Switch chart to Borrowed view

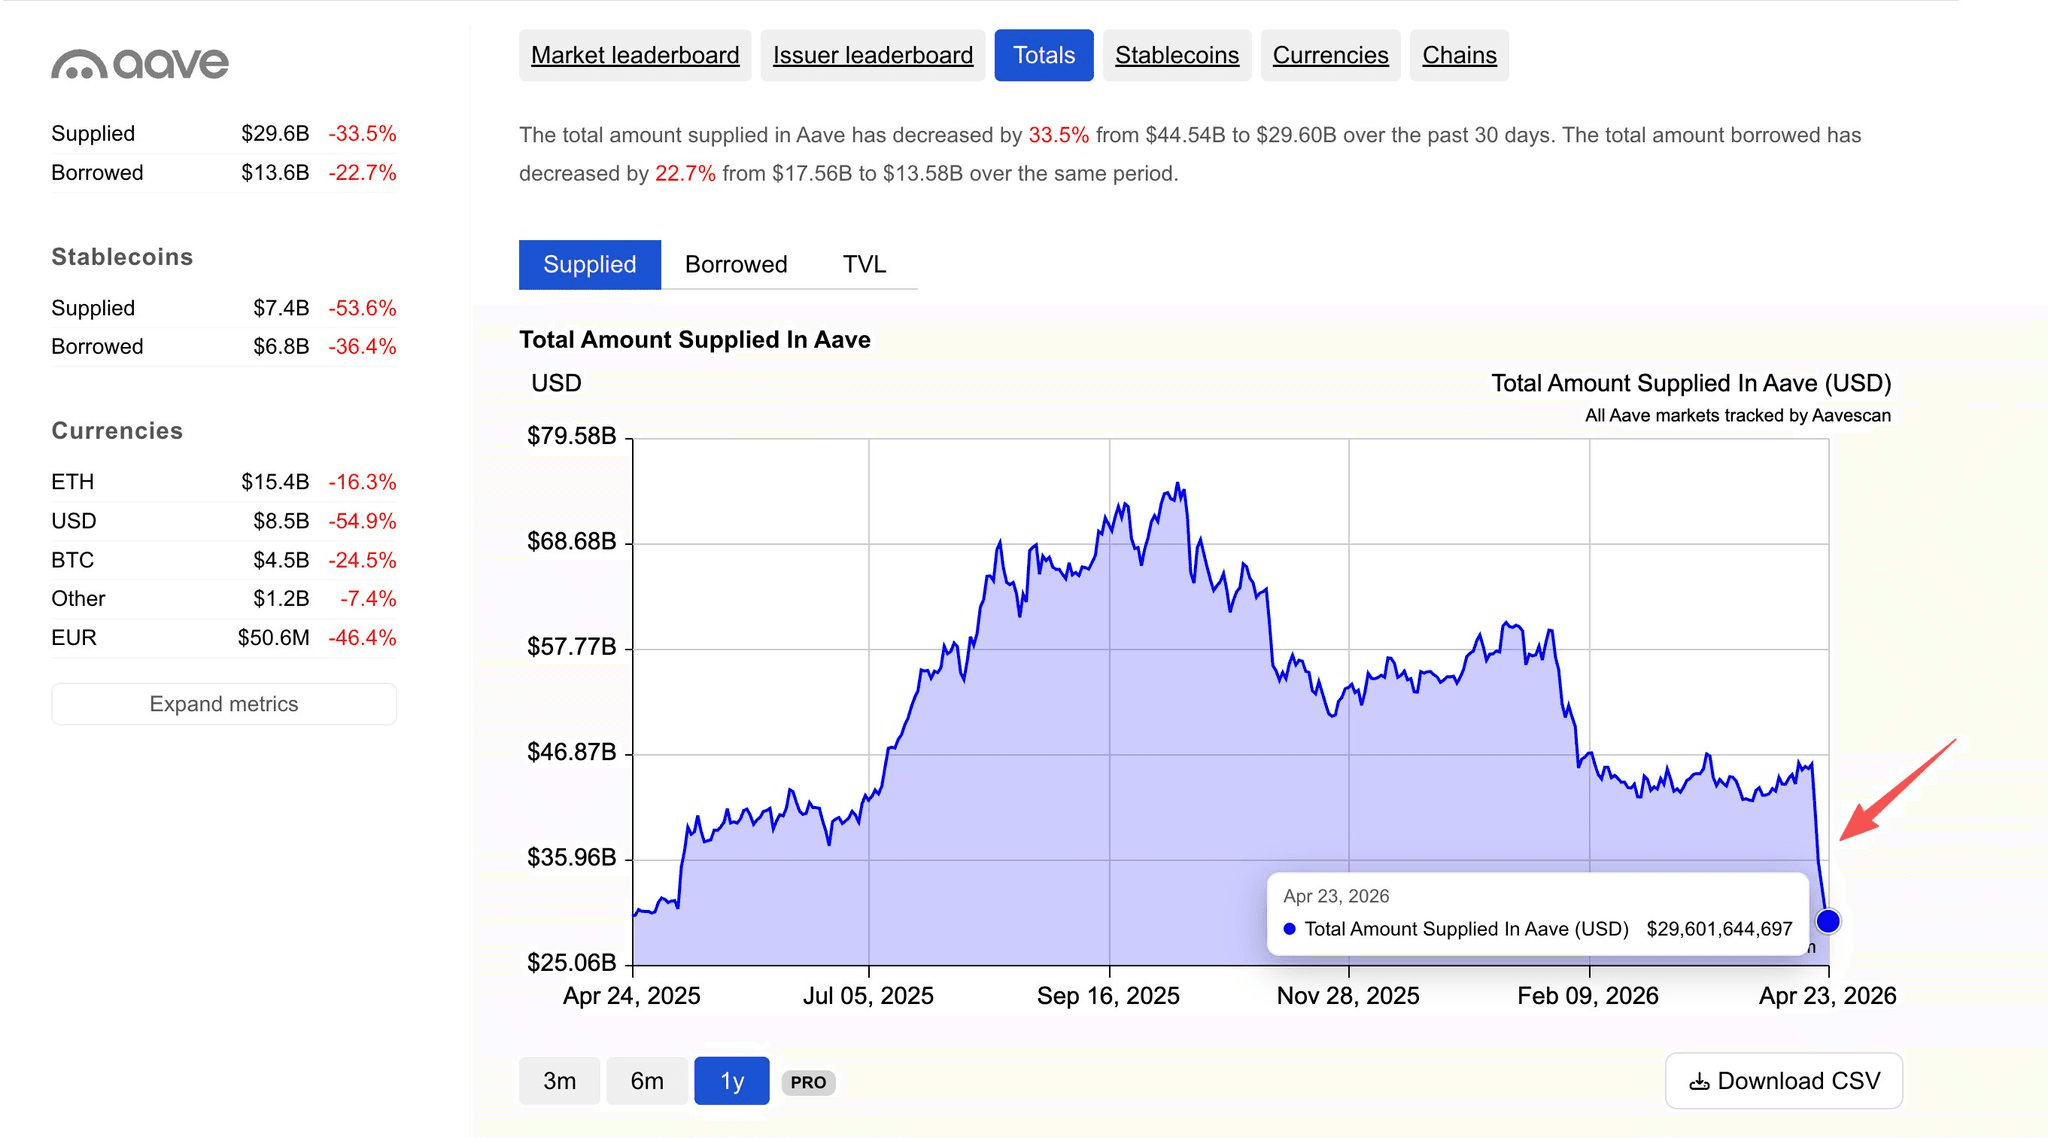736,264
